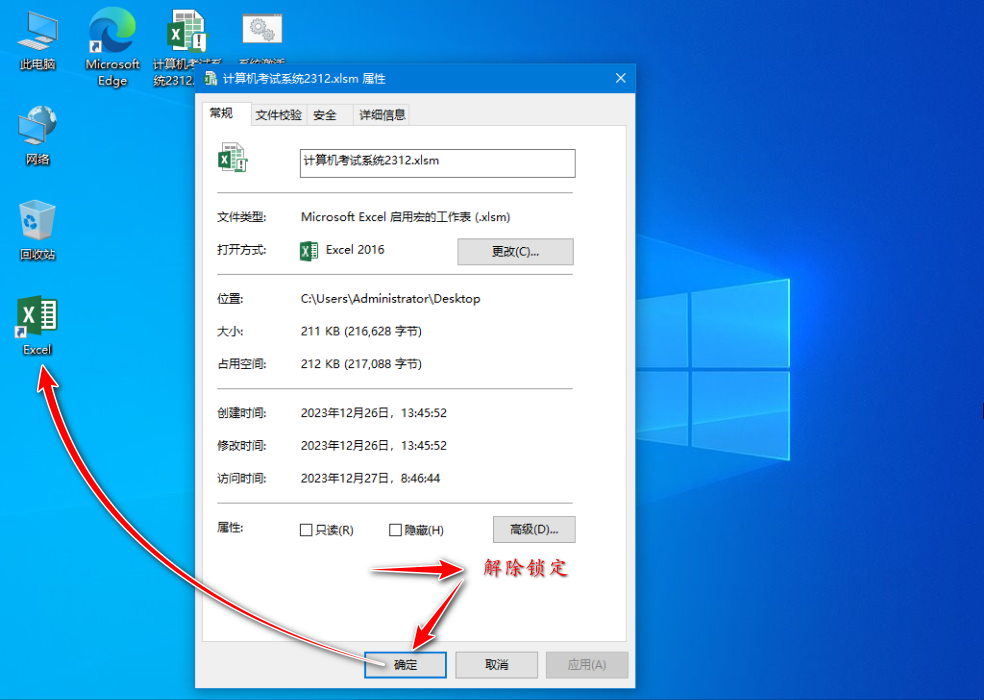Screen dimensions: 984x700
Task: Click the location path C:\Users\Administrator\Desktop
Action: 390,299
